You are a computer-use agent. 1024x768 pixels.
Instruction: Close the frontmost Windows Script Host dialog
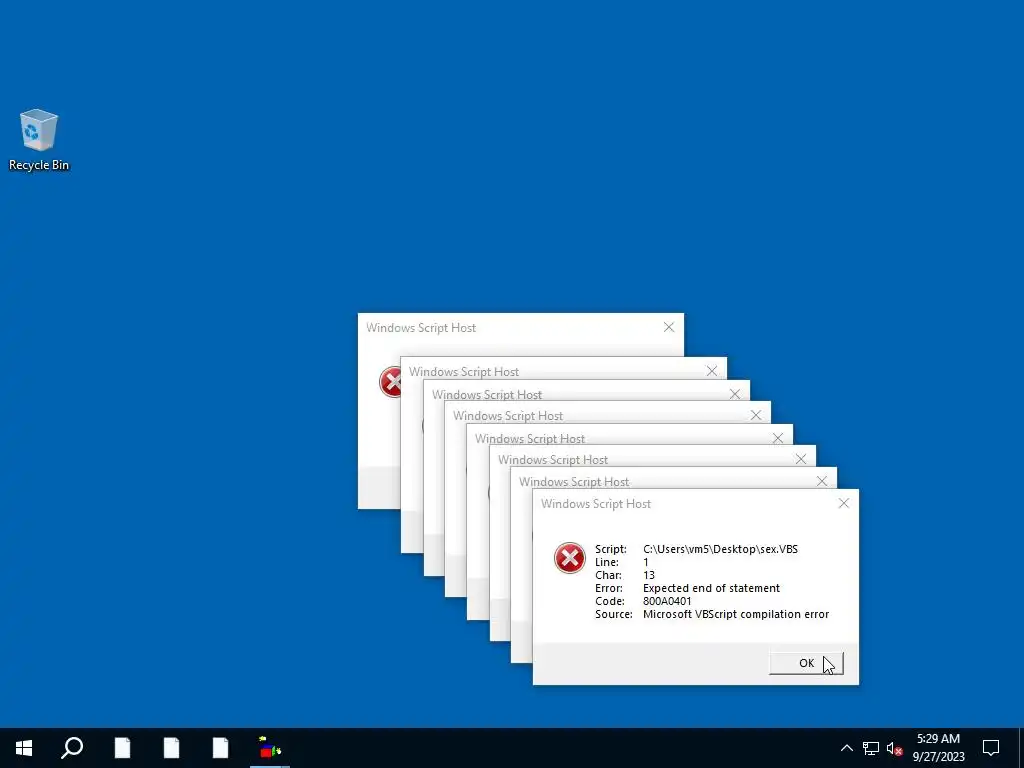pyautogui.click(x=844, y=503)
